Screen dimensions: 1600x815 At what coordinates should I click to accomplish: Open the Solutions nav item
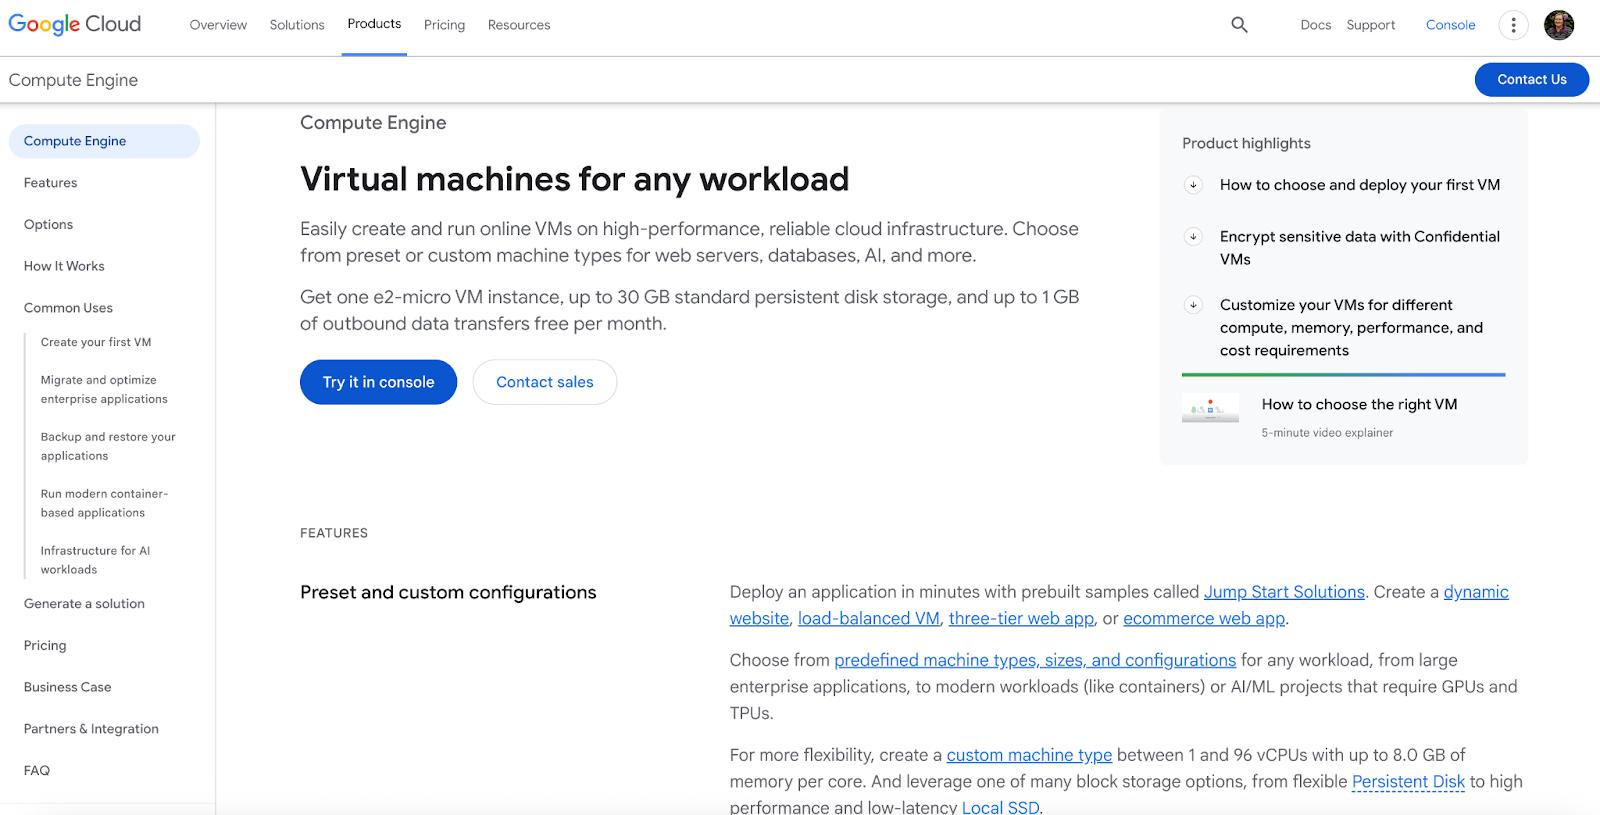[x=297, y=25]
